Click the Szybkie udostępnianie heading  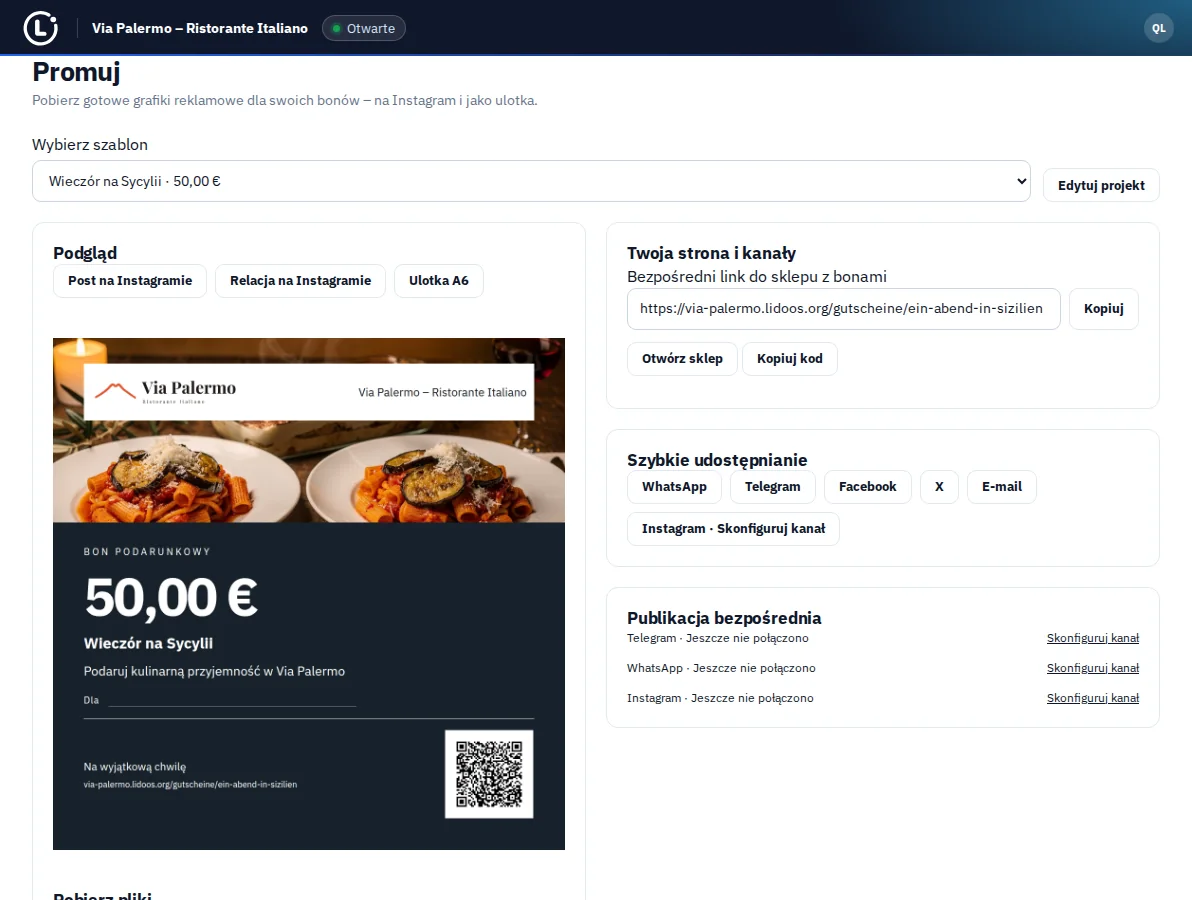point(717,460)
